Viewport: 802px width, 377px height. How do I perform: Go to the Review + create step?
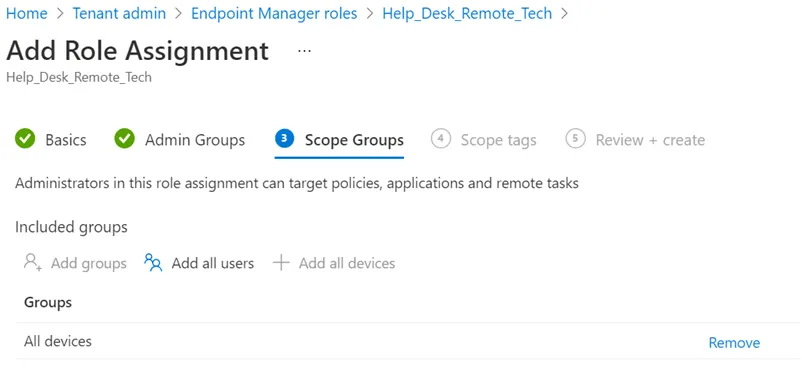click(x=650, y=140)
